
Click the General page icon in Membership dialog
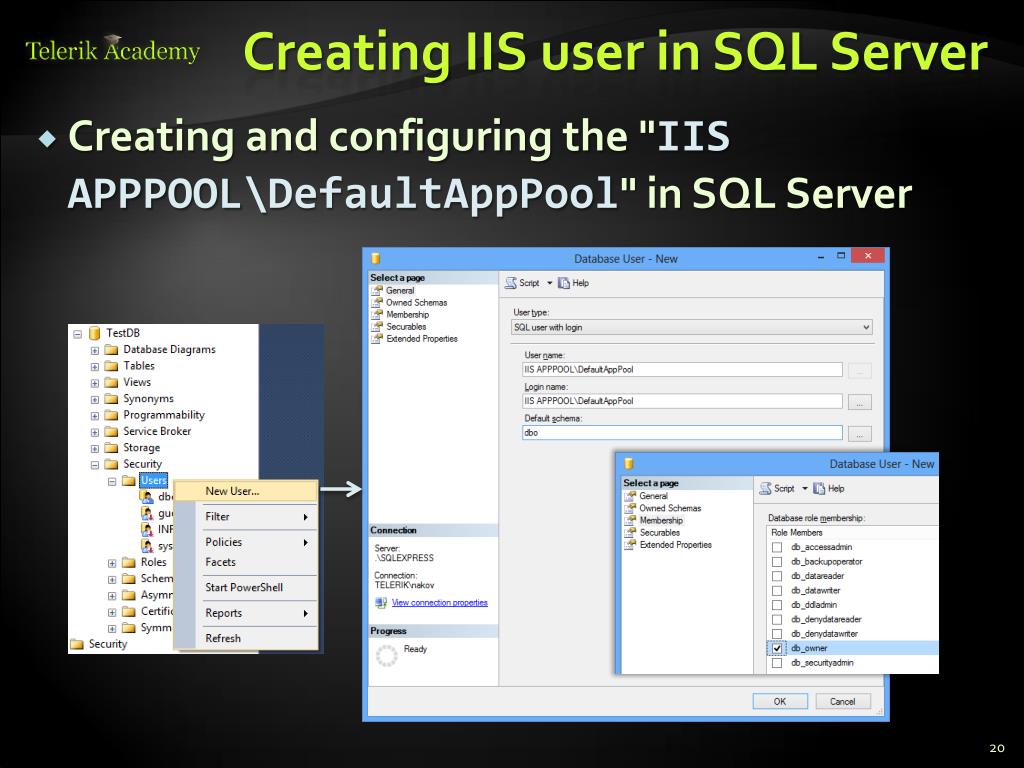click(630, 496)
